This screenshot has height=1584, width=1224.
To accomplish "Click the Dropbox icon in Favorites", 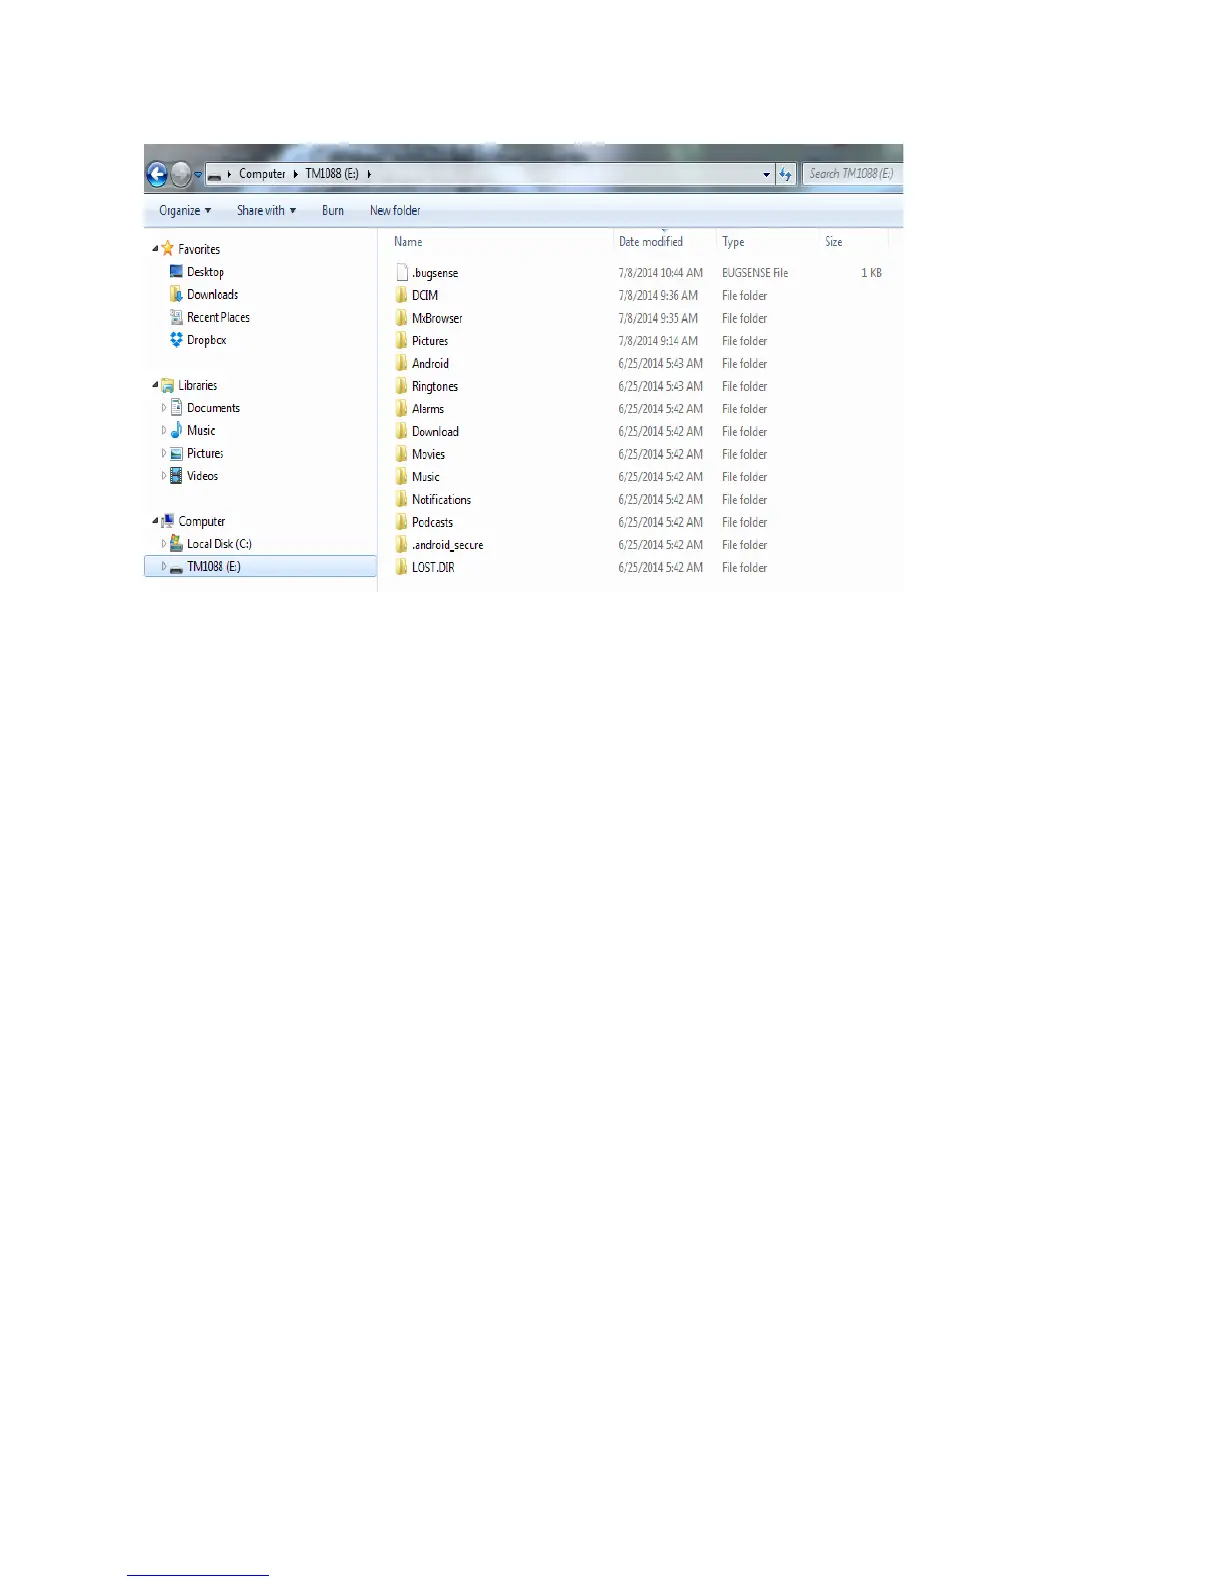I will click(x=176, y=340).
